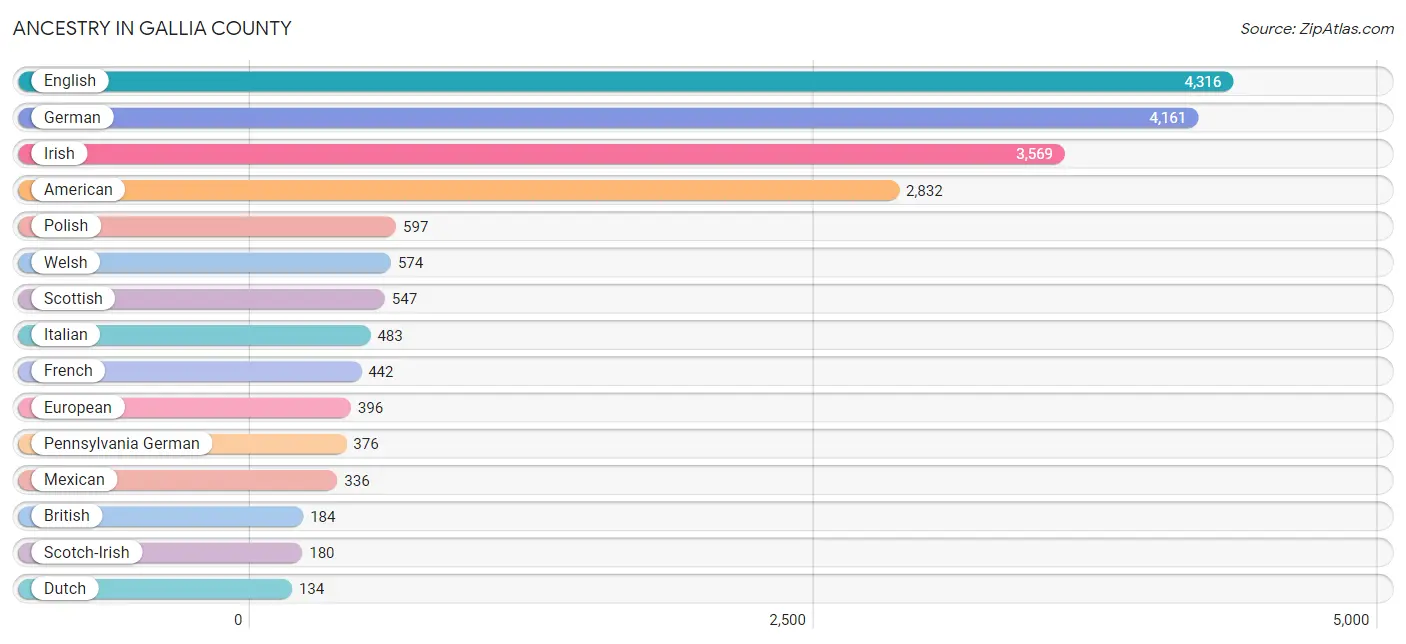Click the English bar label
Screen dimensions: 1406x644
coord(70,81)
